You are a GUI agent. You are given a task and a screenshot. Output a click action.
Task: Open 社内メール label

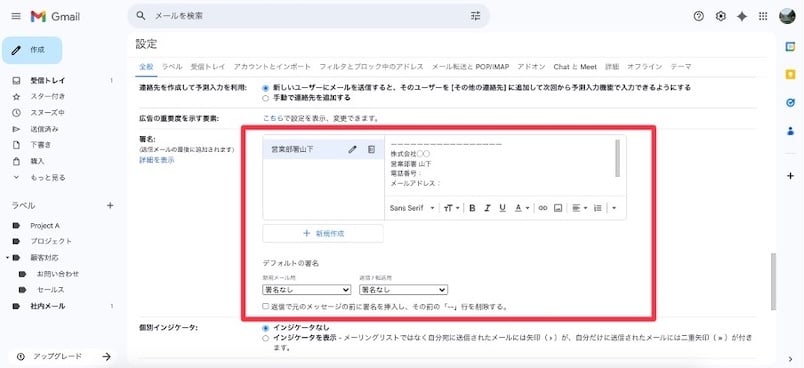47,306
